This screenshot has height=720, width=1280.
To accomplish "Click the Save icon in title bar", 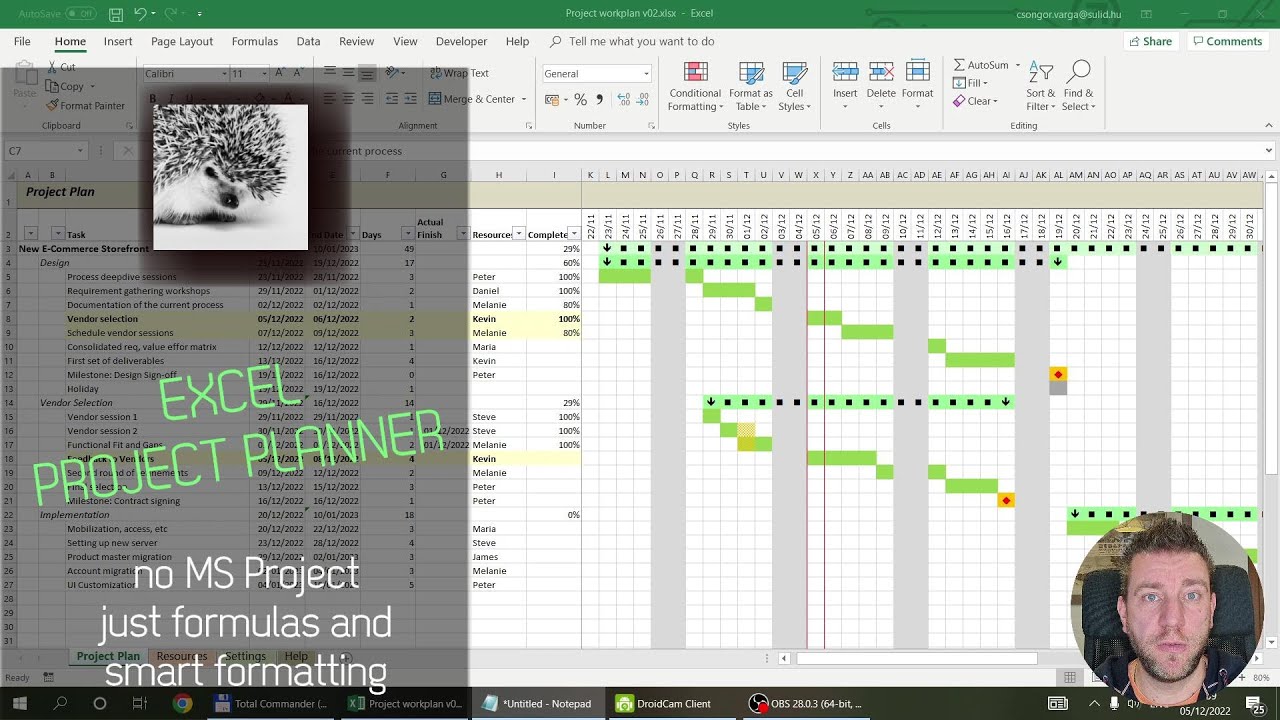I will tap(116, 14).
